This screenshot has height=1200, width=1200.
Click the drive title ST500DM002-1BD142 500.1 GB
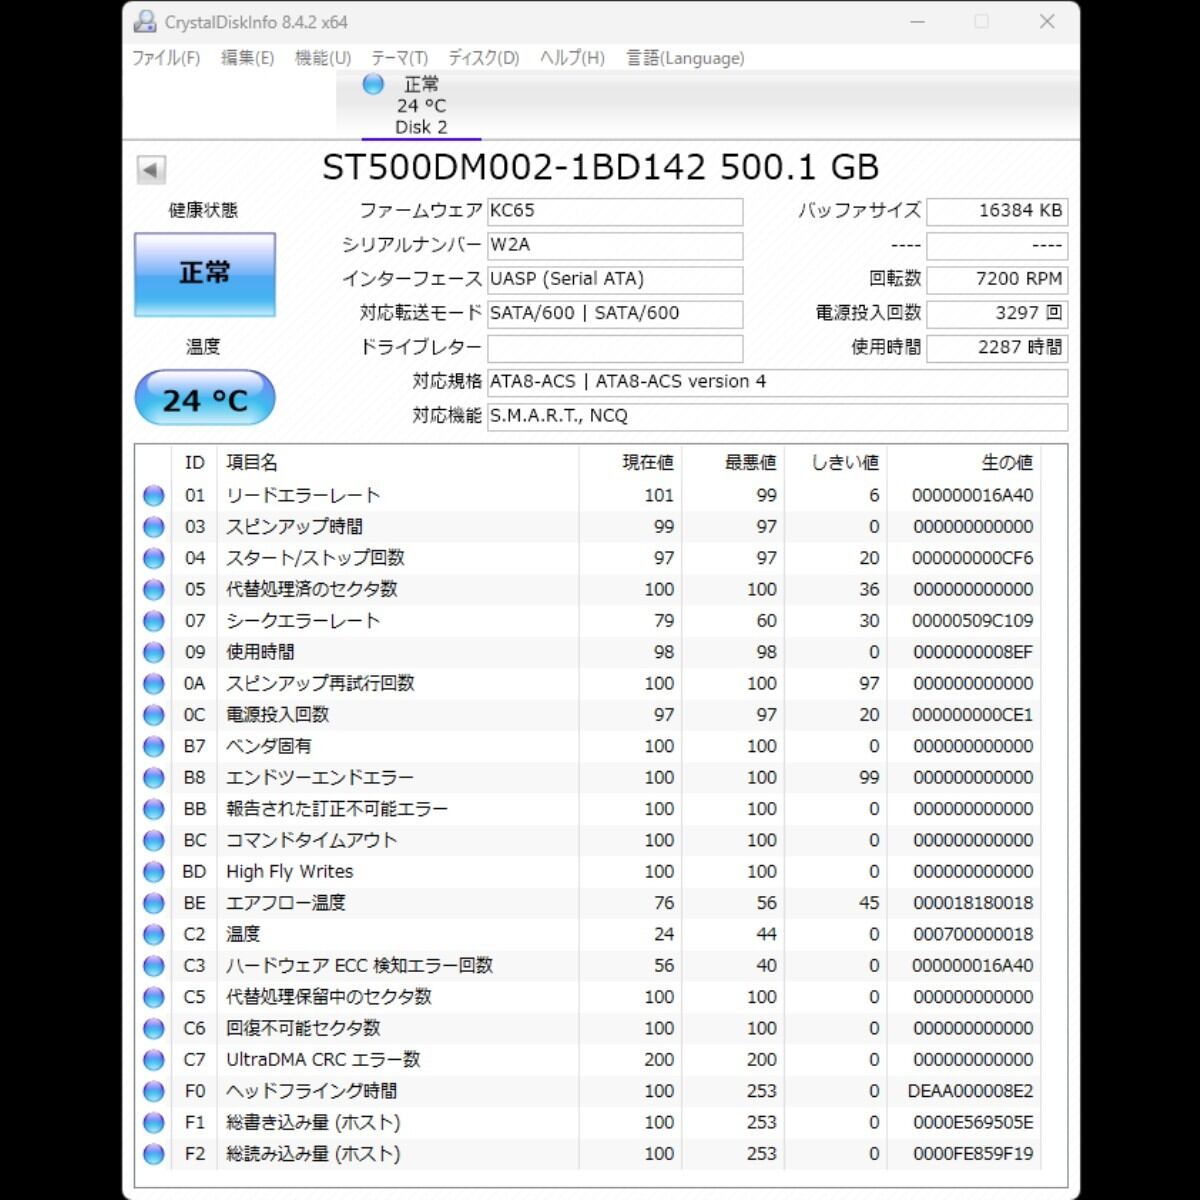[600, 167]
